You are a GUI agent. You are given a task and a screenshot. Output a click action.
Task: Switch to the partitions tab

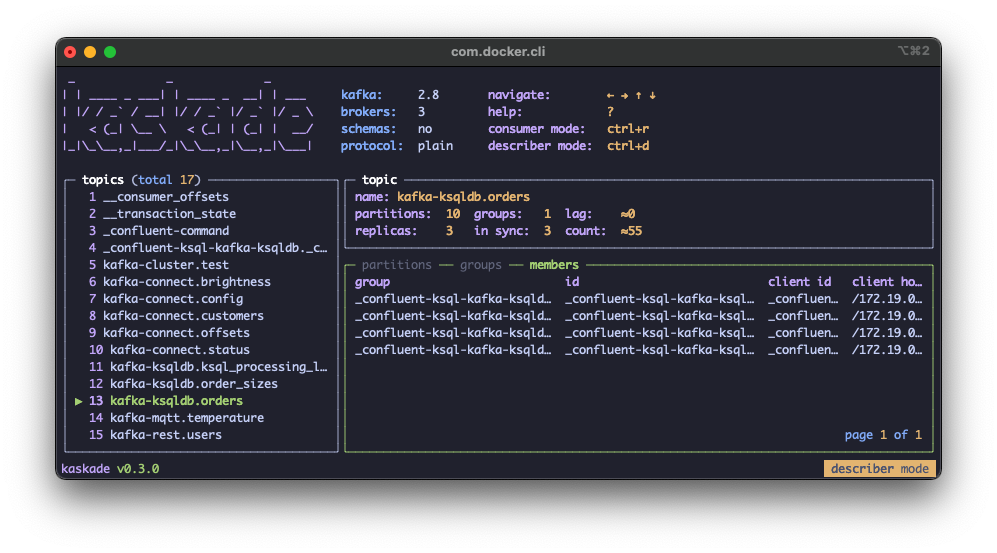[x=396, y=265]
